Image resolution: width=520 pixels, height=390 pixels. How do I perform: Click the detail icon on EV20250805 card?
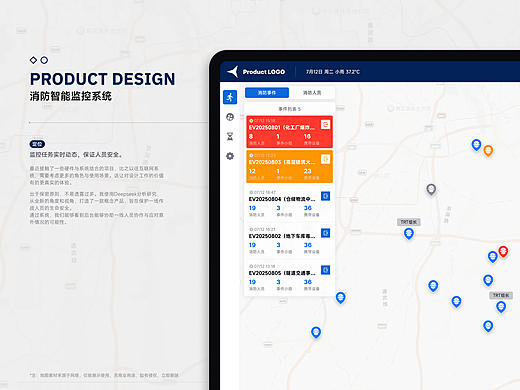(325, 270)
